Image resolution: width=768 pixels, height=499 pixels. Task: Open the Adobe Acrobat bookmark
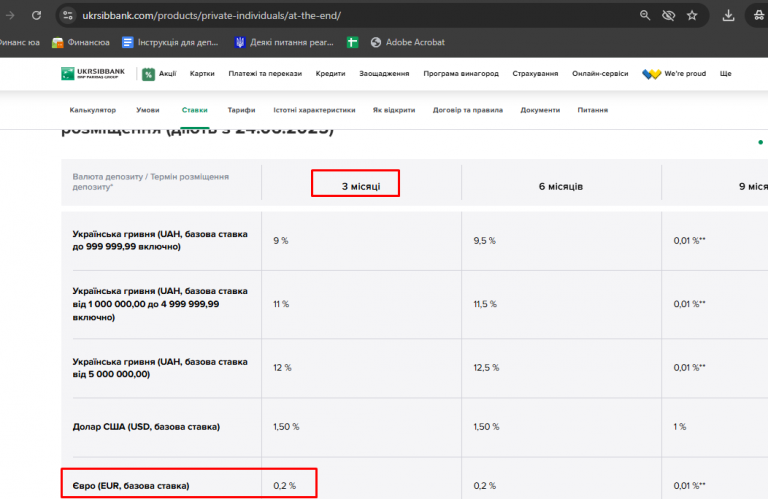408,43
